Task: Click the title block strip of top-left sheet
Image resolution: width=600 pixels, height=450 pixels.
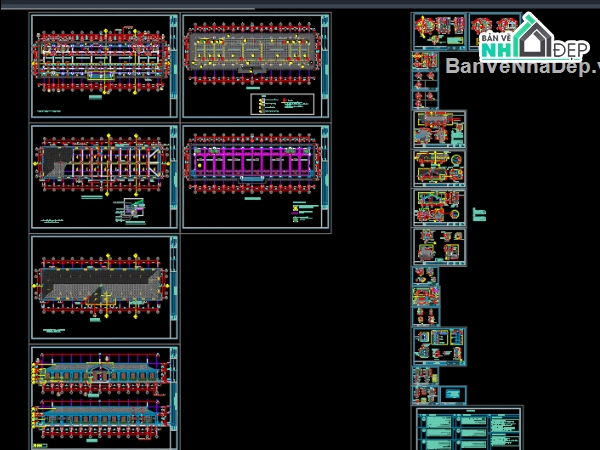Action: point(174,66)
